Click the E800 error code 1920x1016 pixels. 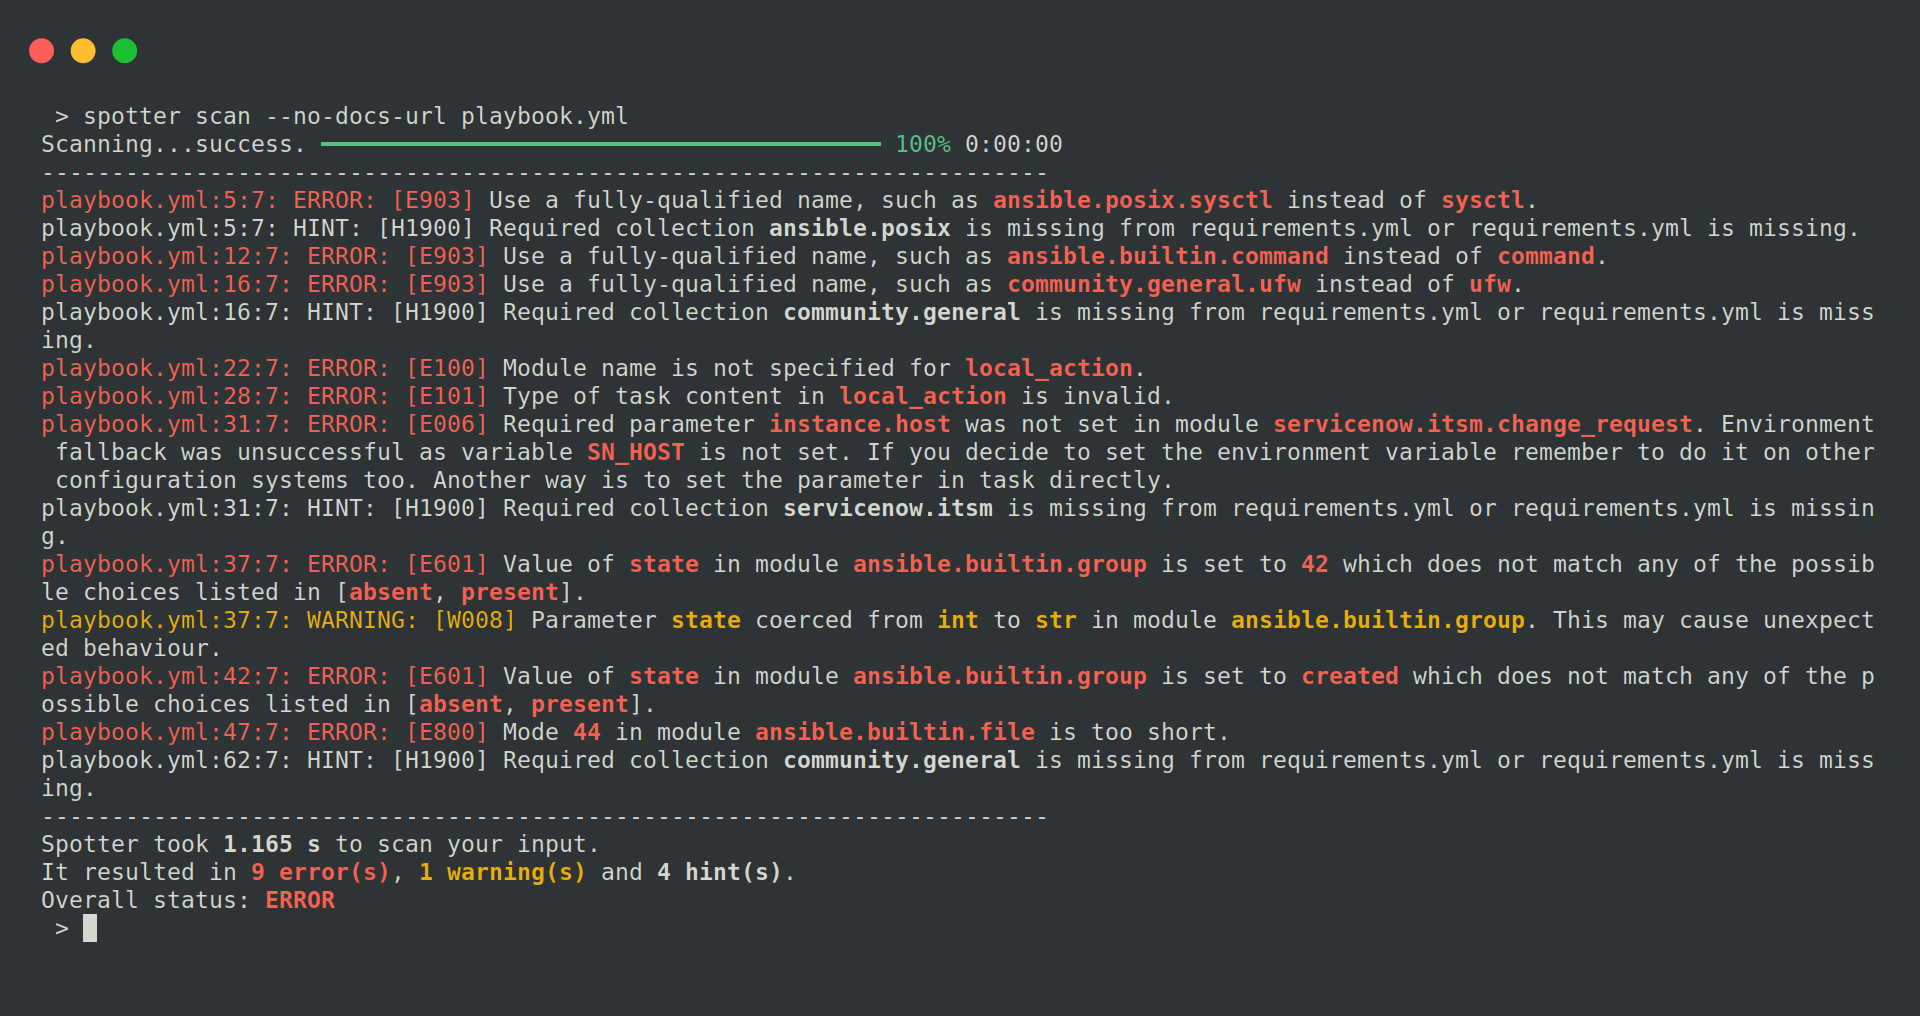(x=446, y=733)
